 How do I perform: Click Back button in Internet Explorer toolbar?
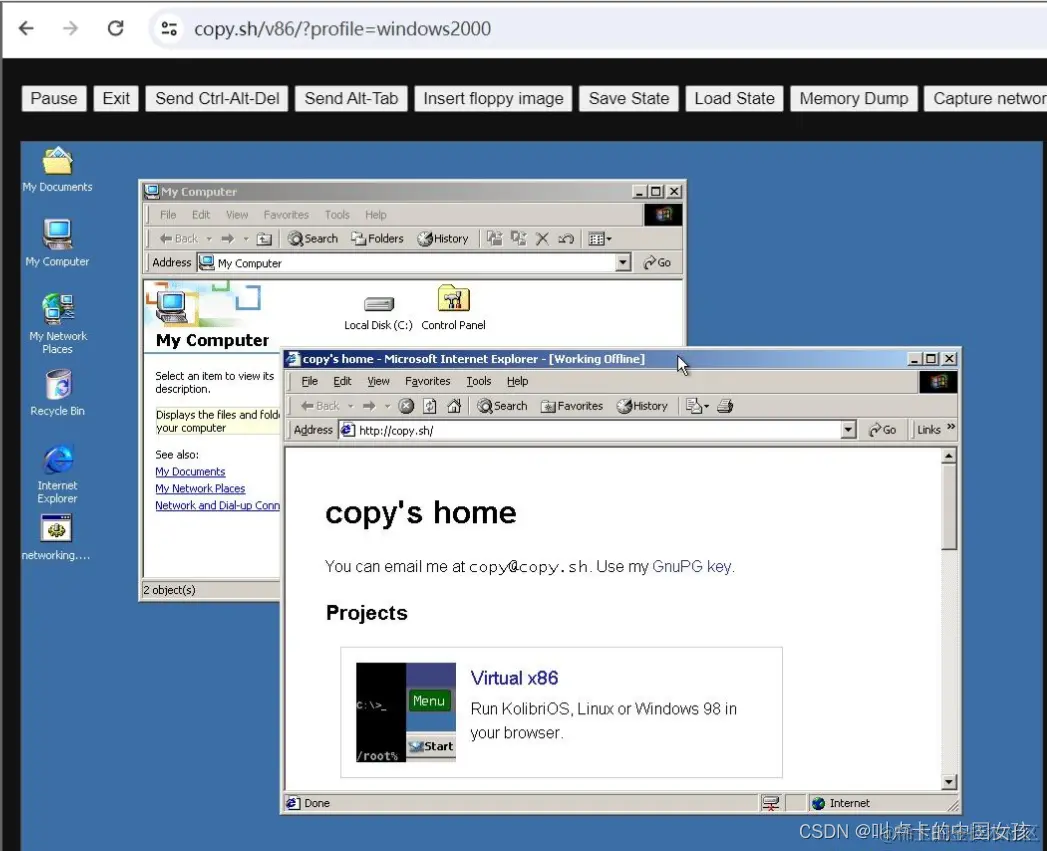tap(320, 406)
